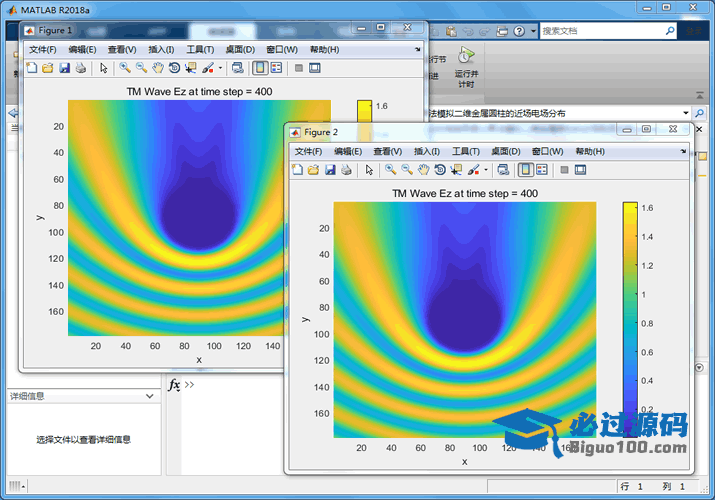
Task: Click paste icon in MATLAB quick access toolbar
Action: (451, 31)
